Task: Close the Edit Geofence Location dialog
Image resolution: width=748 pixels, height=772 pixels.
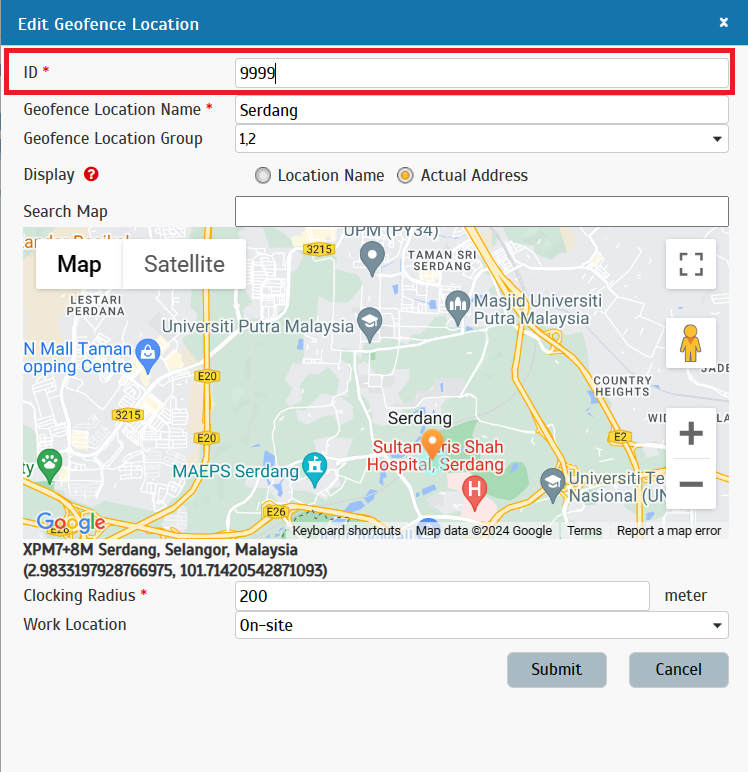Action: pos(724,22)
